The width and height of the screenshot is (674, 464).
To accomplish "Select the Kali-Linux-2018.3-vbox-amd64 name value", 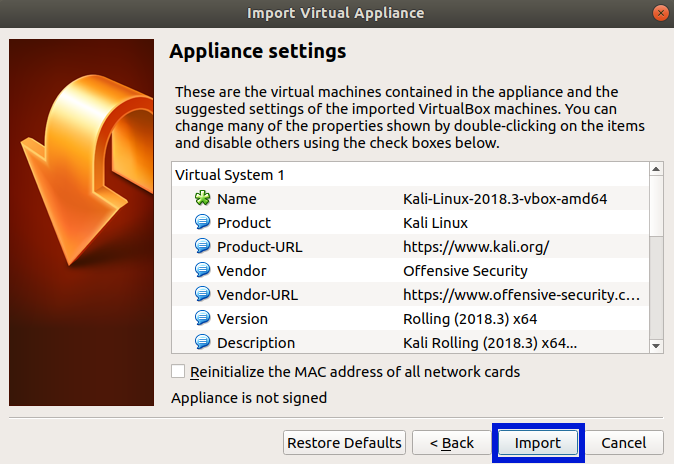I will click(505, 199).
